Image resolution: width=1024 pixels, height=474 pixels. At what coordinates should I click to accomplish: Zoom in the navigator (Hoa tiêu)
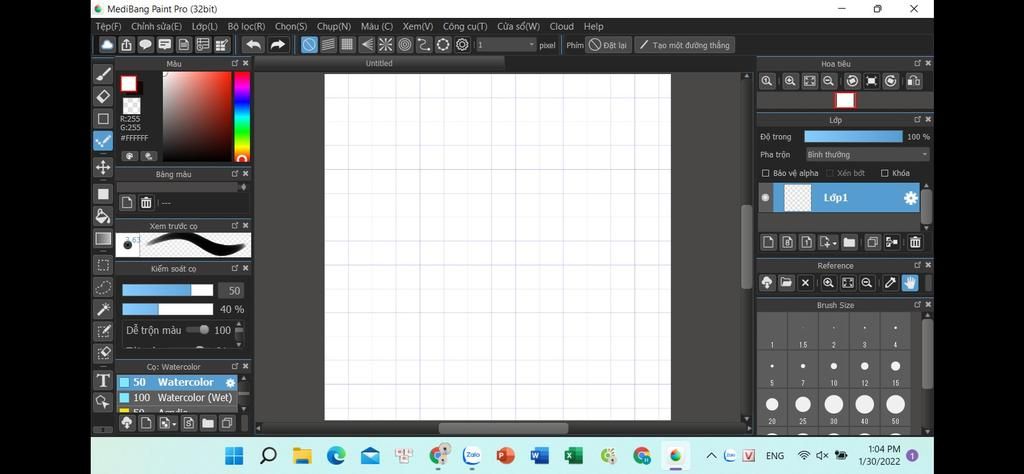(790, 81)
